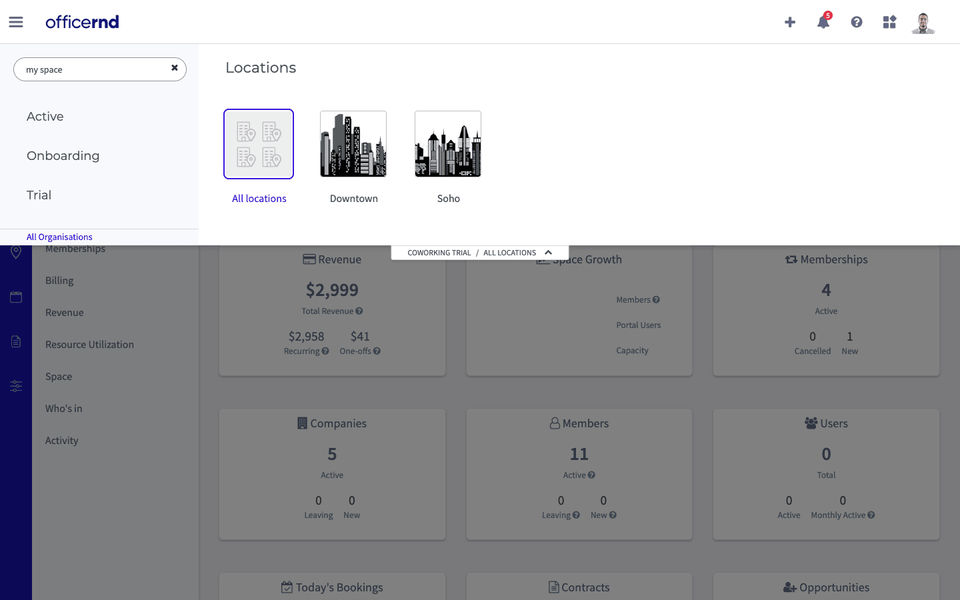Click the All locations label
960x600 pixels.
259,198
